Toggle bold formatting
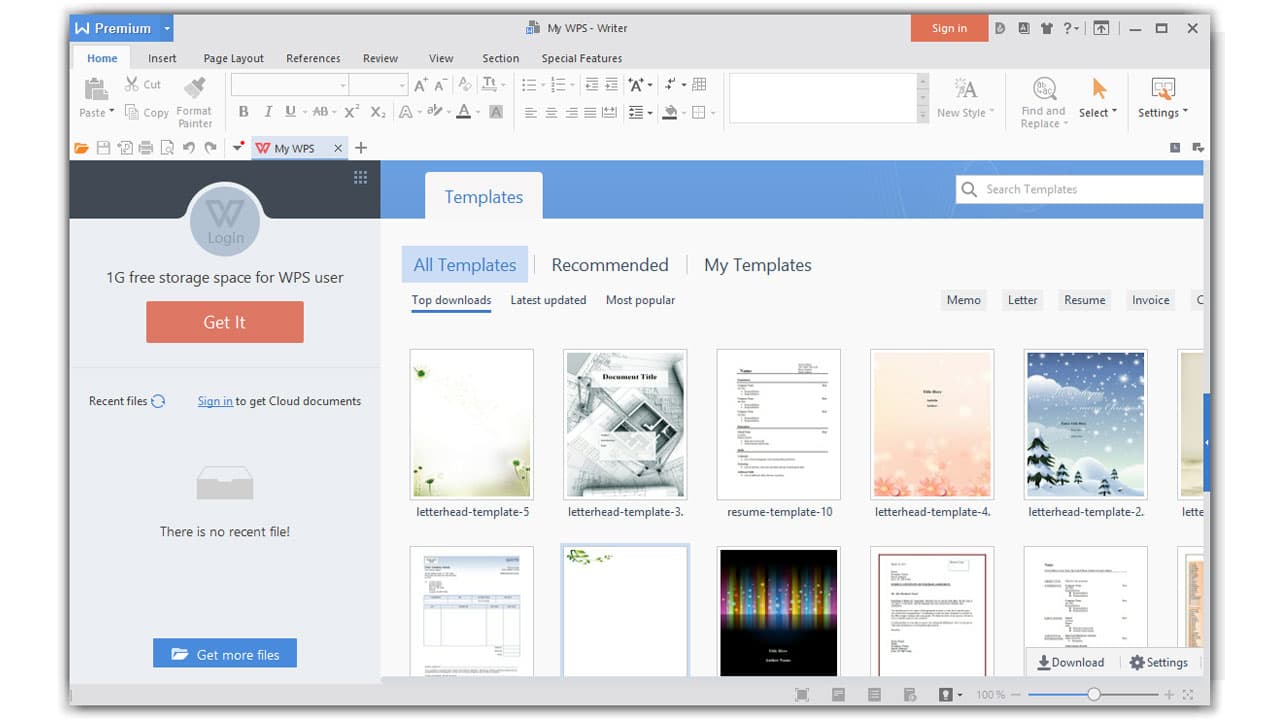This screenshot has width=1280, height=720. click(x=243, y=112)
